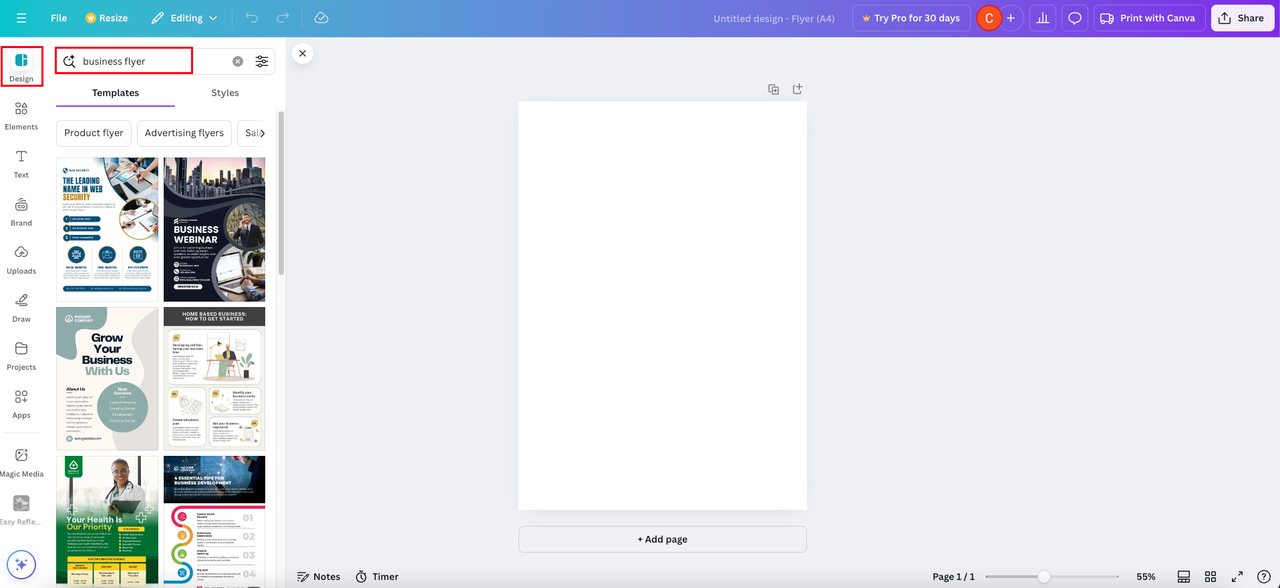Open the Notes panel
The image size is (1280, 588).
(318, 577)
